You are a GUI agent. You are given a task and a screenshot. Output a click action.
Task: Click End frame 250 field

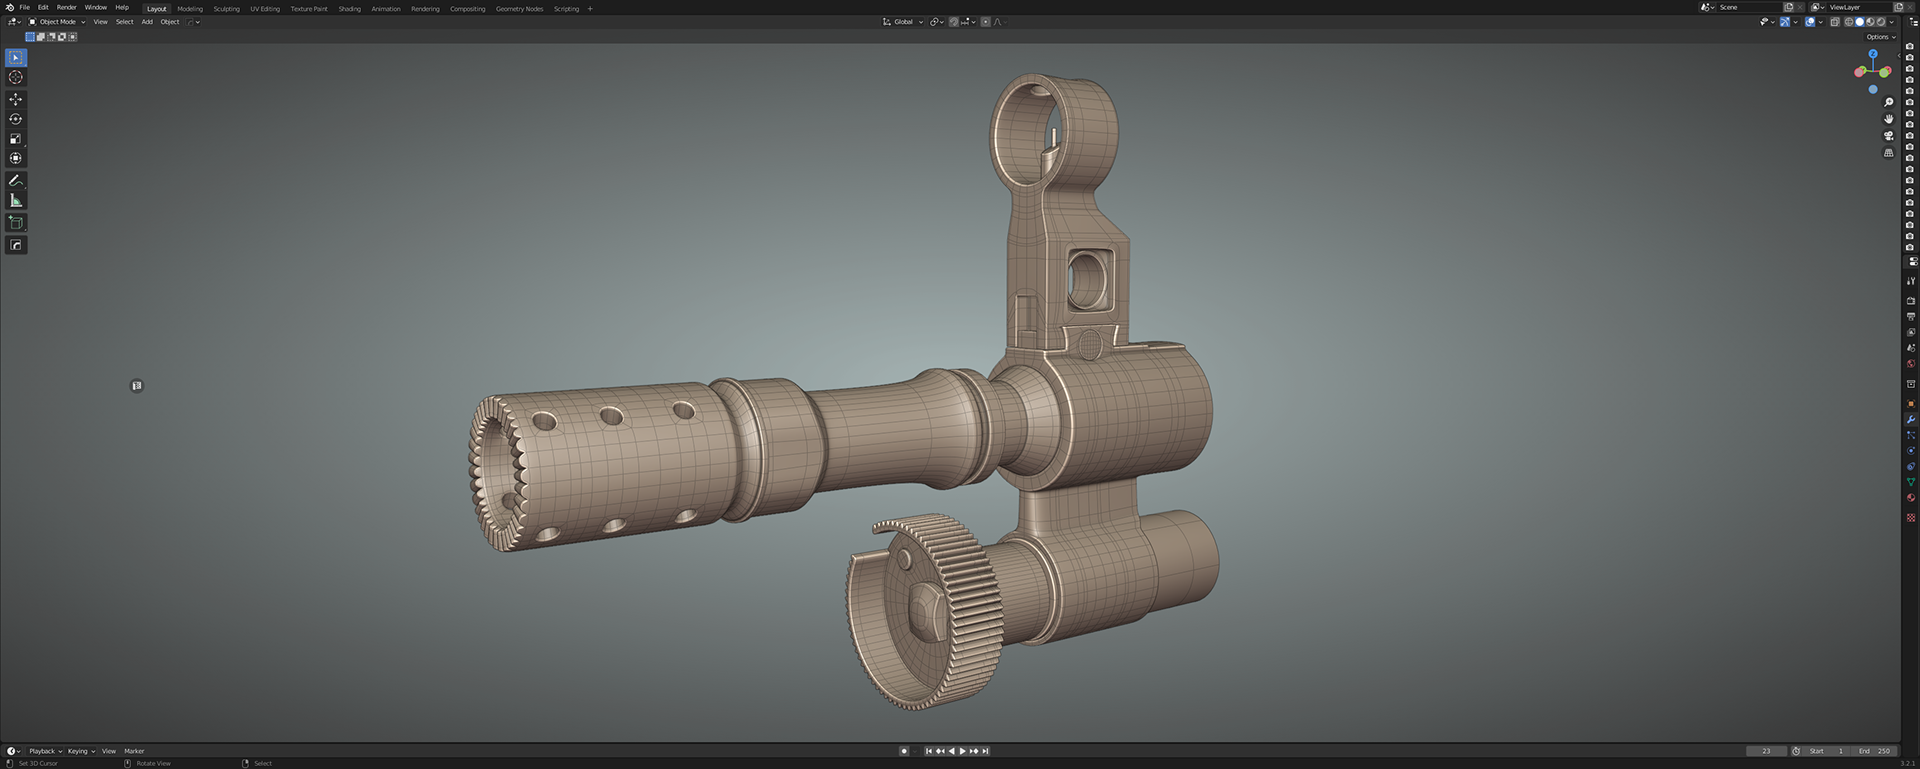tap(1875, 751)
